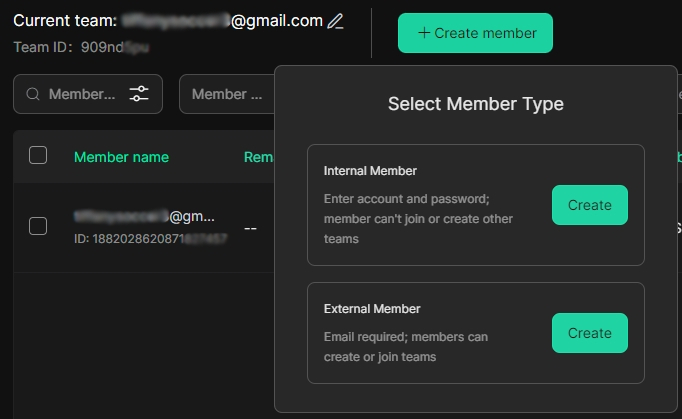Create an Internal Member
This screenshot has width=682, height=419.
click(589, 205)
